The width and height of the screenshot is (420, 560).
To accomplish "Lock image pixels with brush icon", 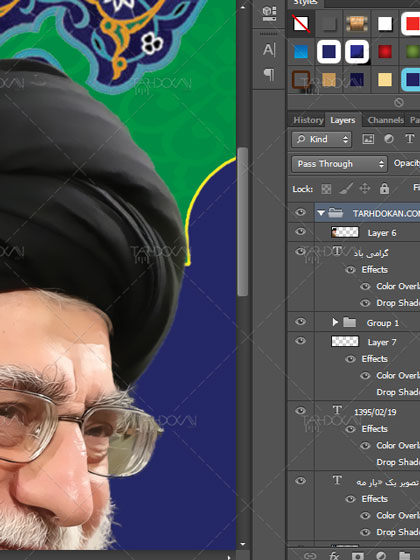I will (x=346, y=189).
